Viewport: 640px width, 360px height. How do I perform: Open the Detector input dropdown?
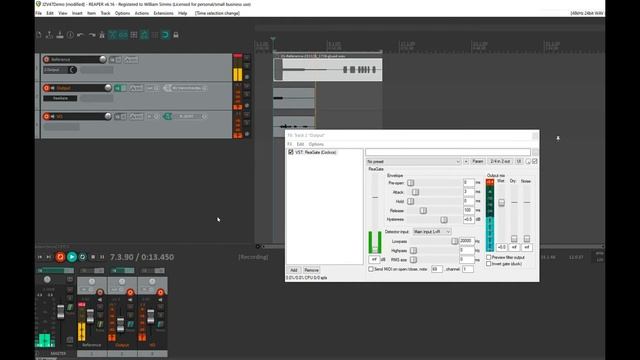point(432,232)
